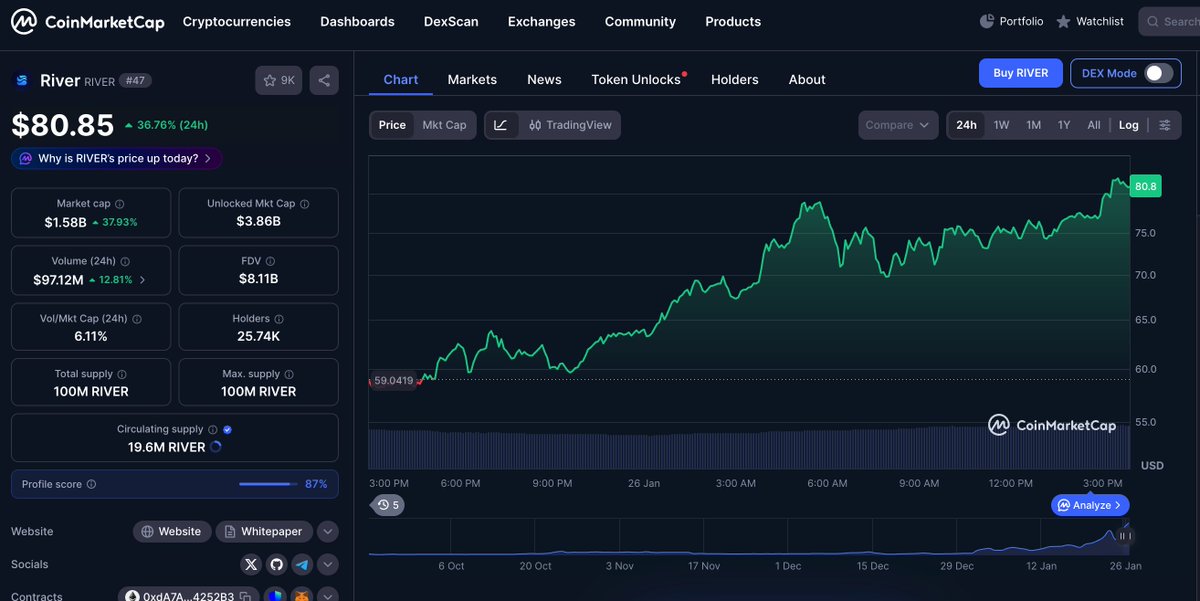Open the Compare dropdown
Screen dimensions: 1200x601
pyautogui.click(x=897, y=125)
